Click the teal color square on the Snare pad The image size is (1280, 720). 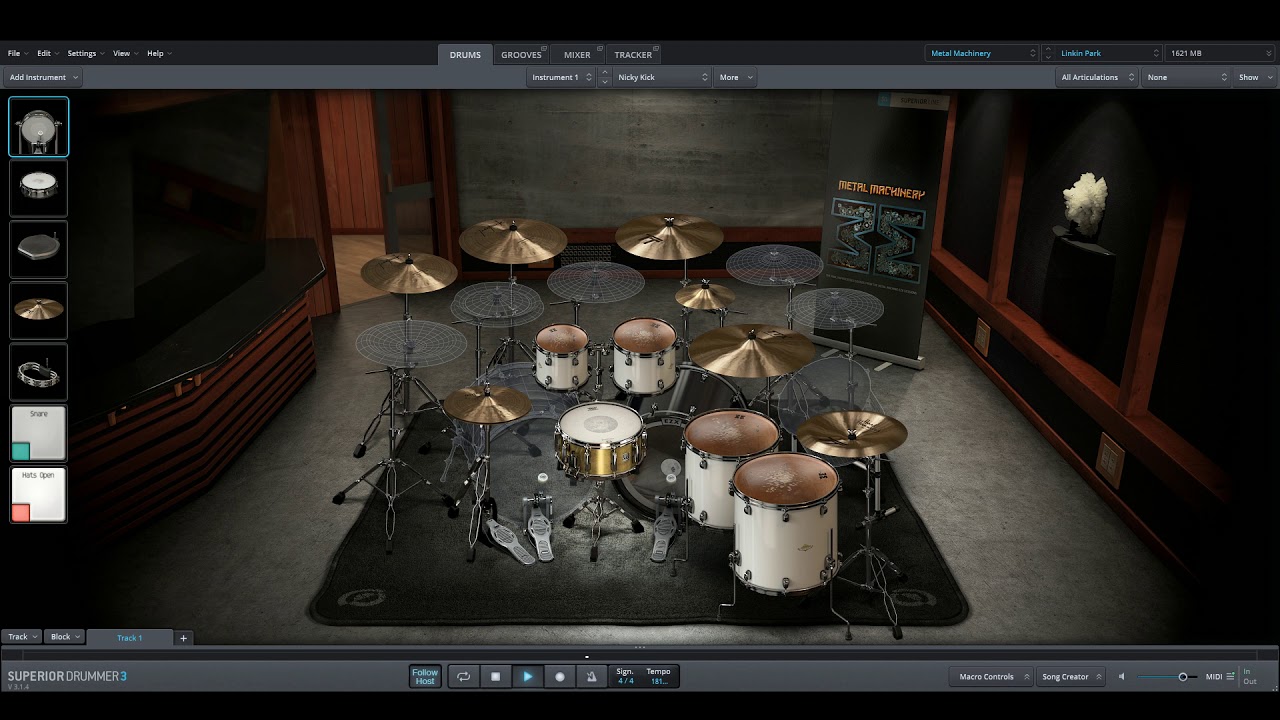[x=21, y=451]
